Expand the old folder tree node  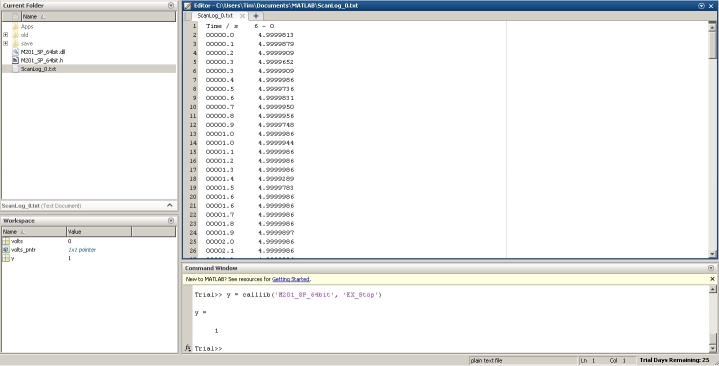(6, 35)
